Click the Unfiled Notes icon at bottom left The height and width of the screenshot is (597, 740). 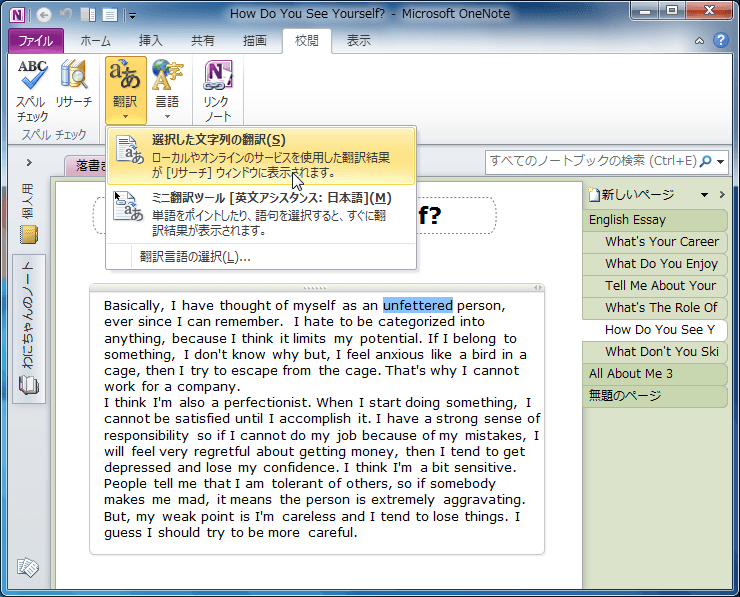click(27, 567)
